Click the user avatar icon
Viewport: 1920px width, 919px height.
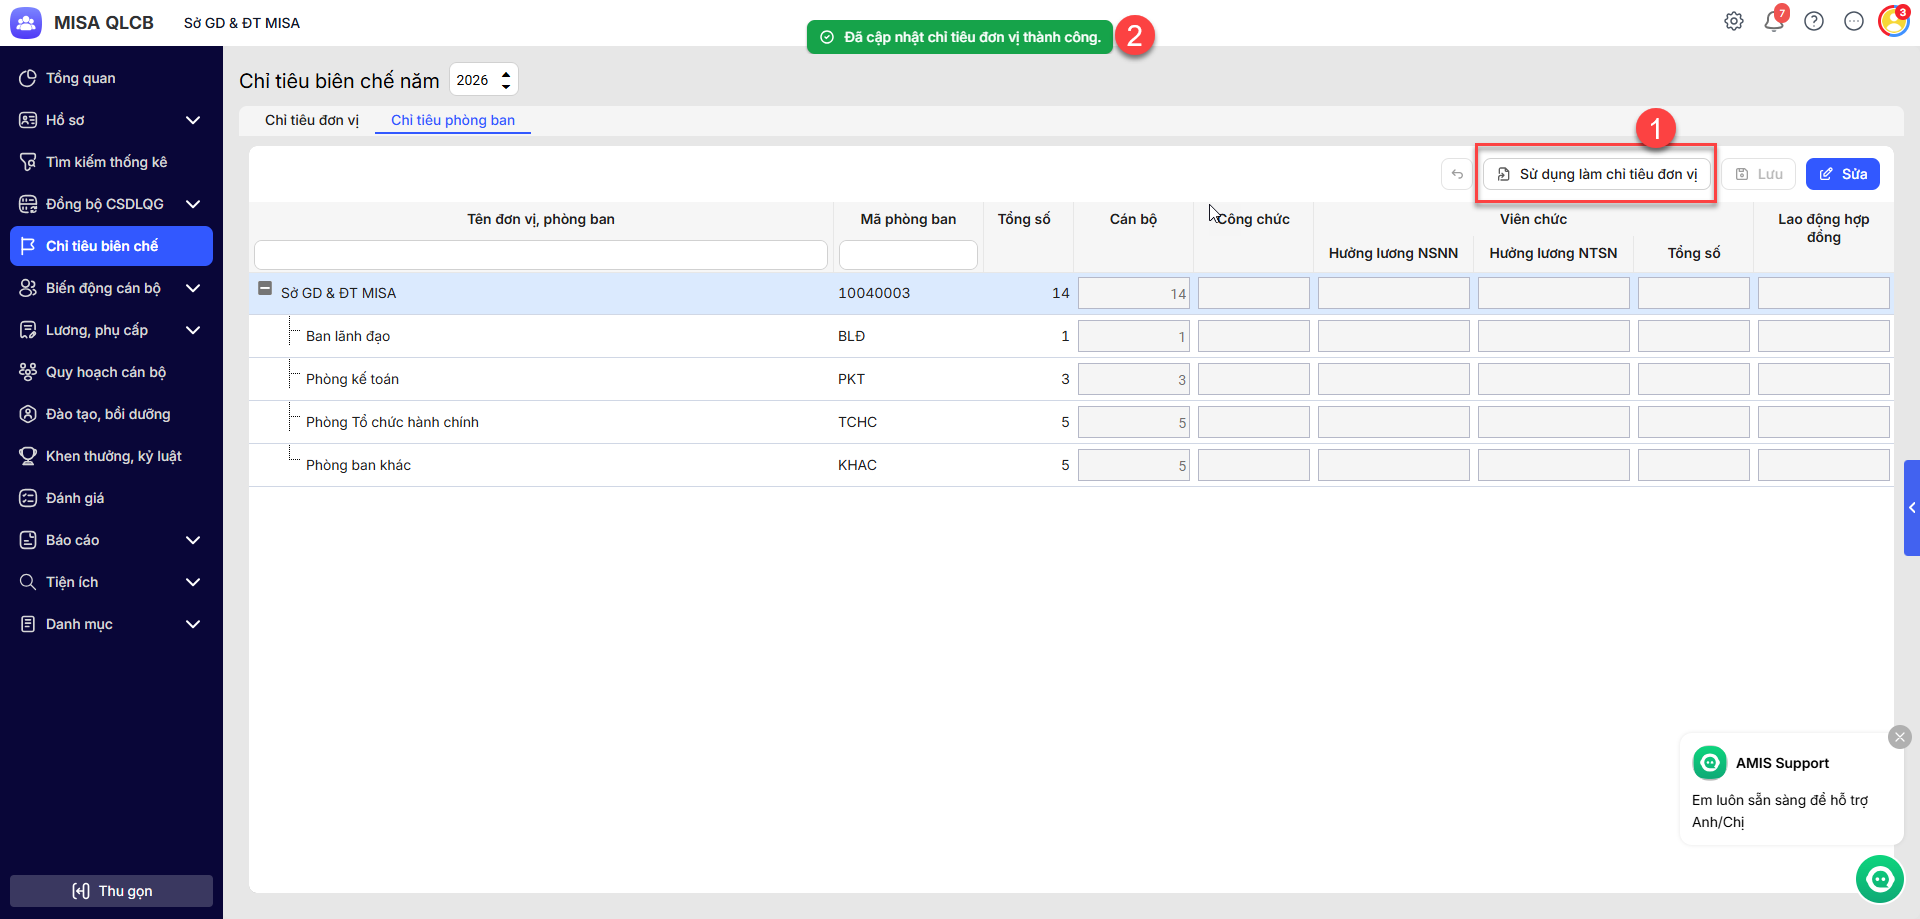(x=1893, y=22)
